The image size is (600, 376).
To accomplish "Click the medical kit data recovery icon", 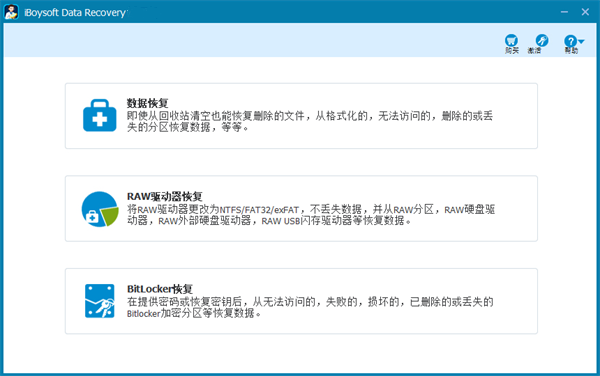I will (x=99, y=116).
